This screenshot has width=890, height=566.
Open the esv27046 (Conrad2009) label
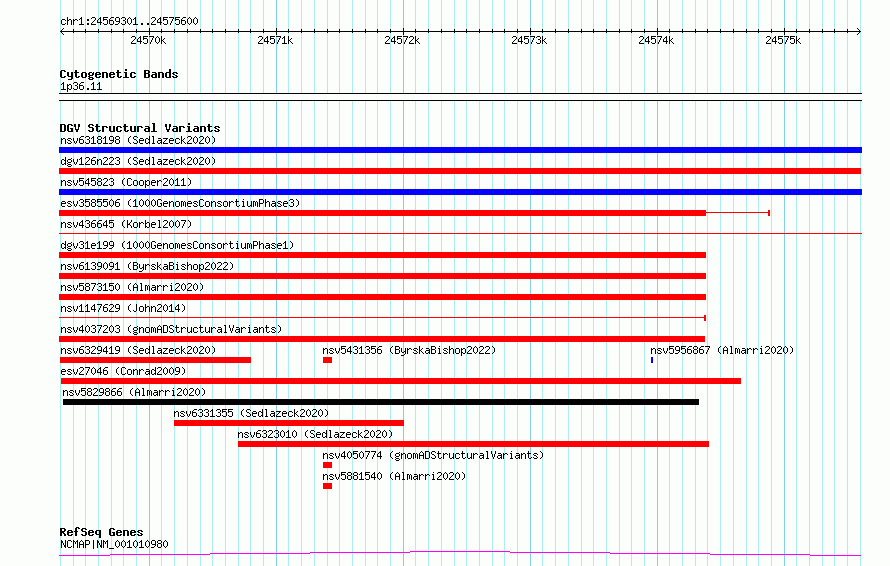point(123,371)
